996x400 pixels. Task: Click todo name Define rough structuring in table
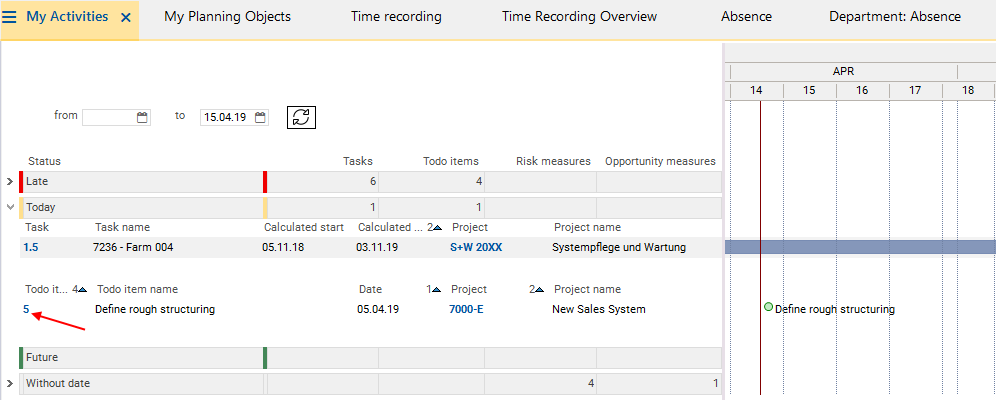click(155, 309)
